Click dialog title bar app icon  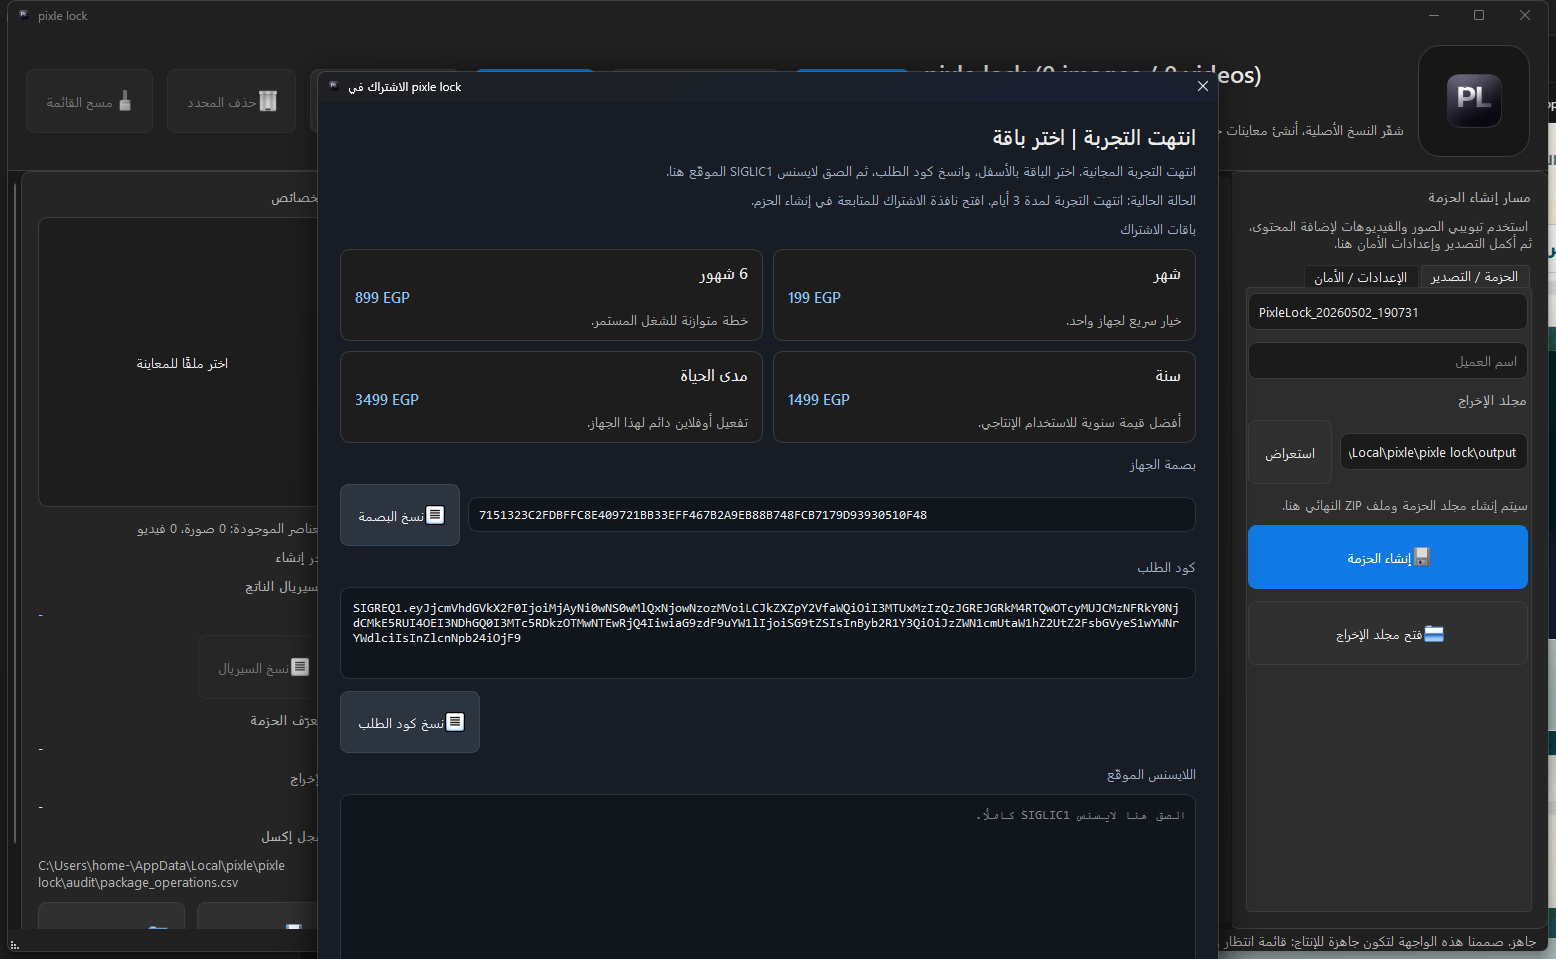[x=334, y=86]
